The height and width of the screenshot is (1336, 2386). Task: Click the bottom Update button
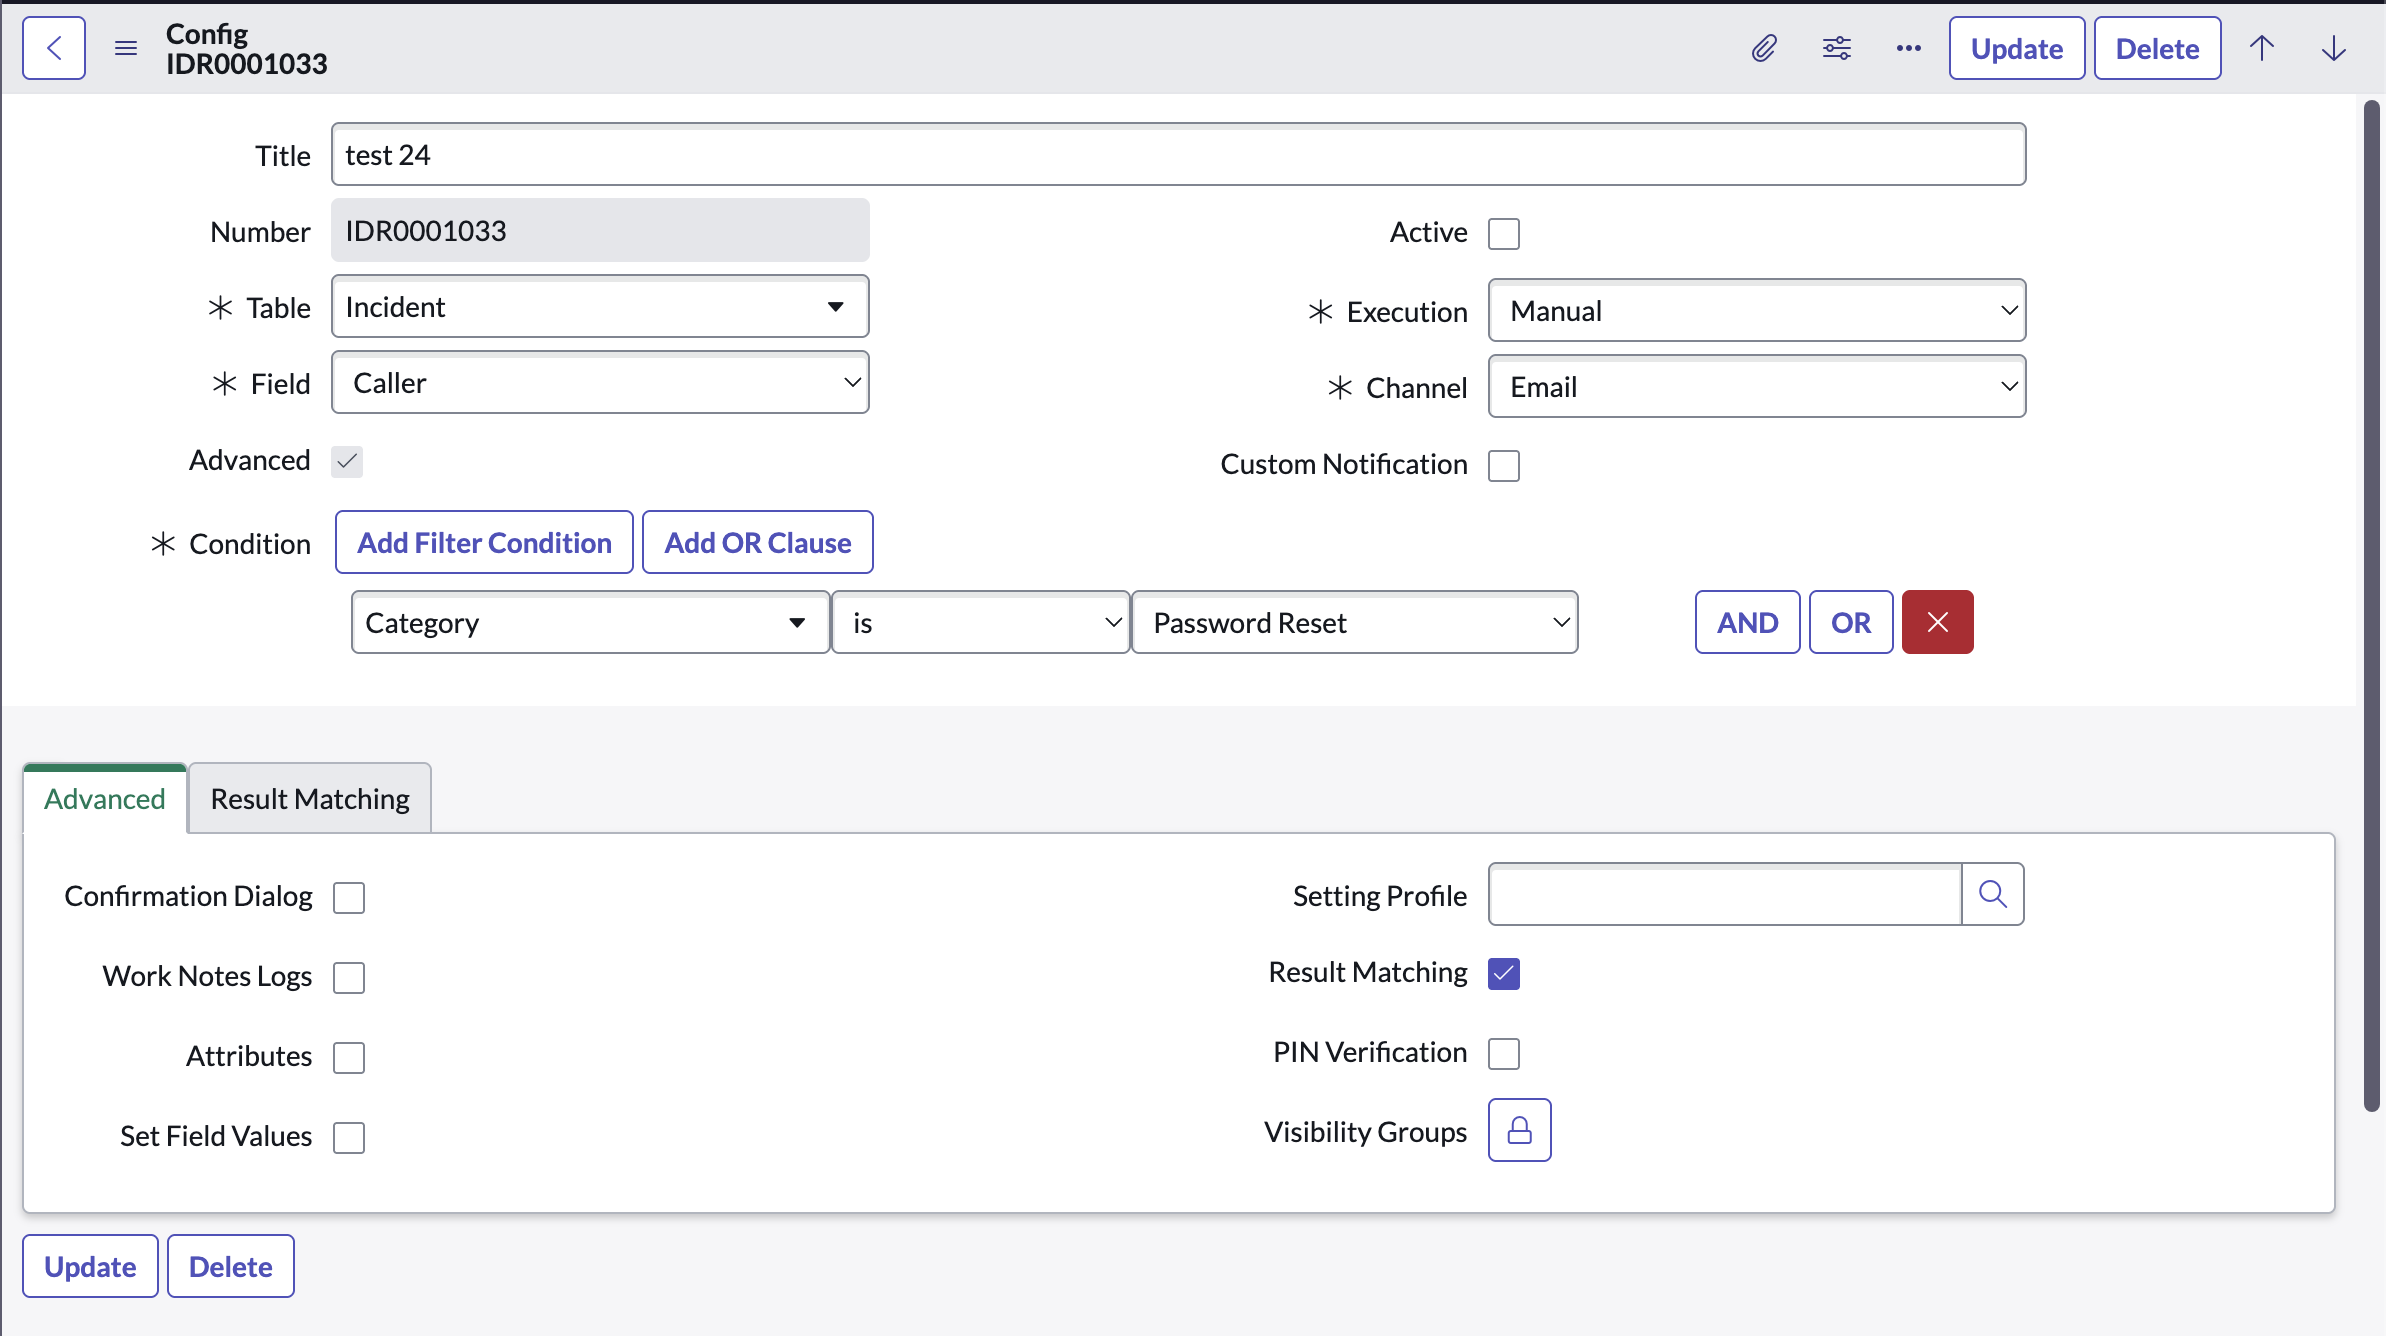point(90,1266)
